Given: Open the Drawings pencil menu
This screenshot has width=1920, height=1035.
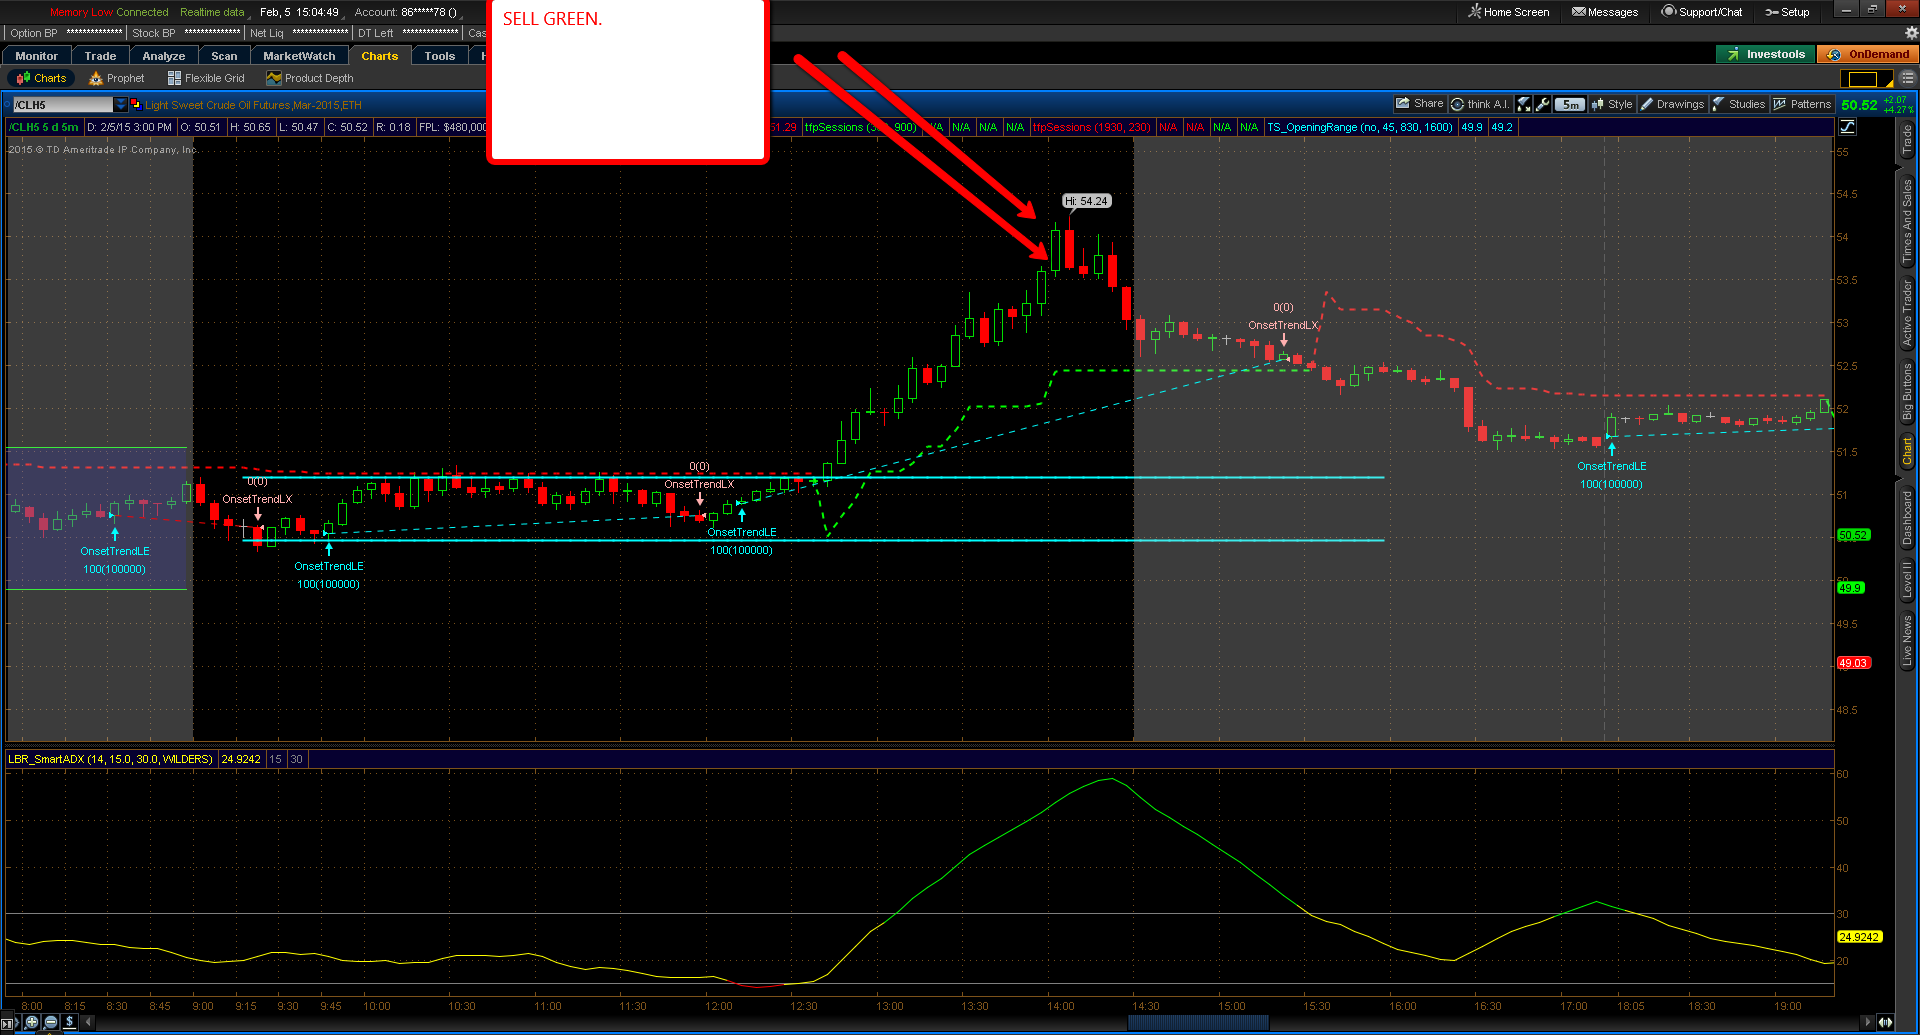Looking at the screenshot, I should pos(1672,104).
